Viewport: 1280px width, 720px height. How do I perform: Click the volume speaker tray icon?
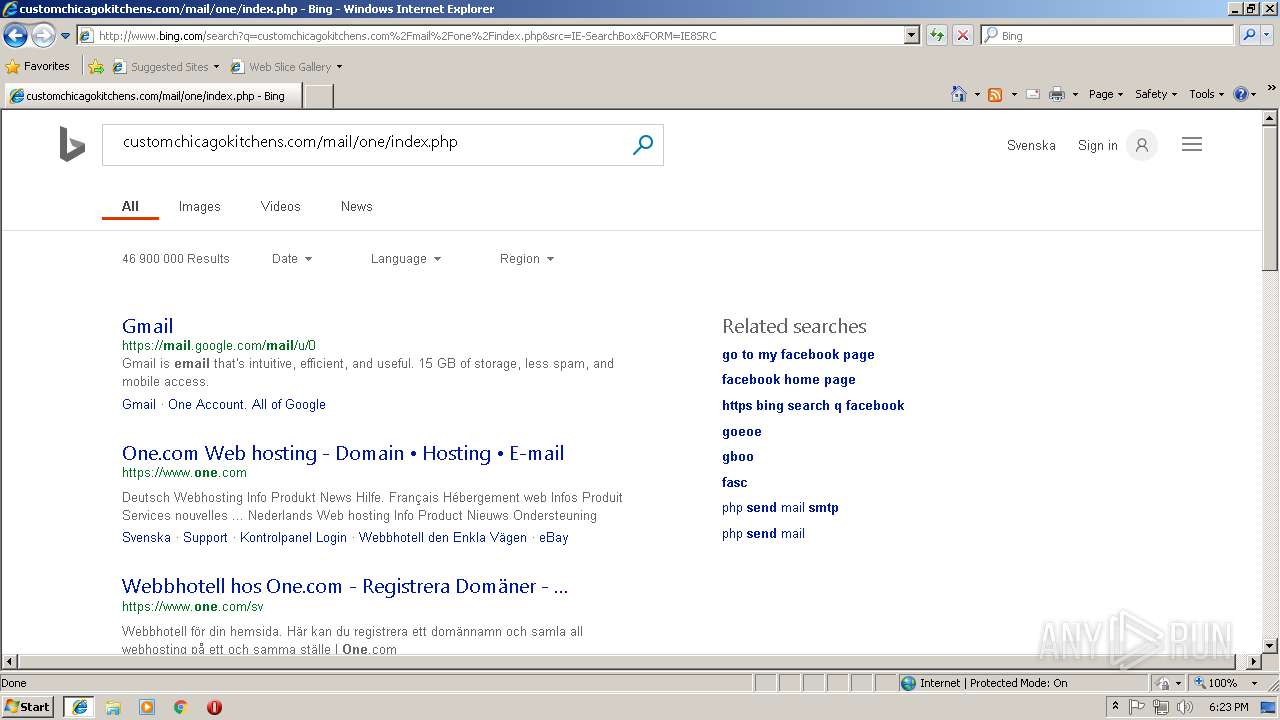(x=1185, y=707)
